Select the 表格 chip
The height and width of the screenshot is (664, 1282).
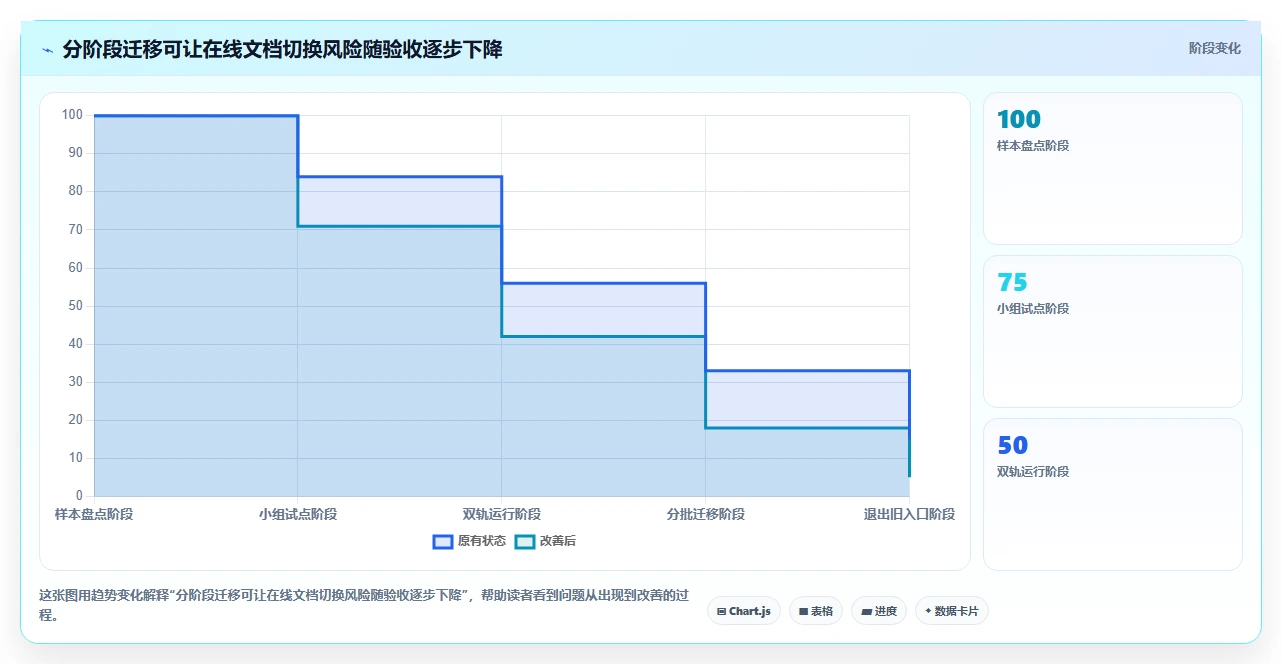[816, 611]
